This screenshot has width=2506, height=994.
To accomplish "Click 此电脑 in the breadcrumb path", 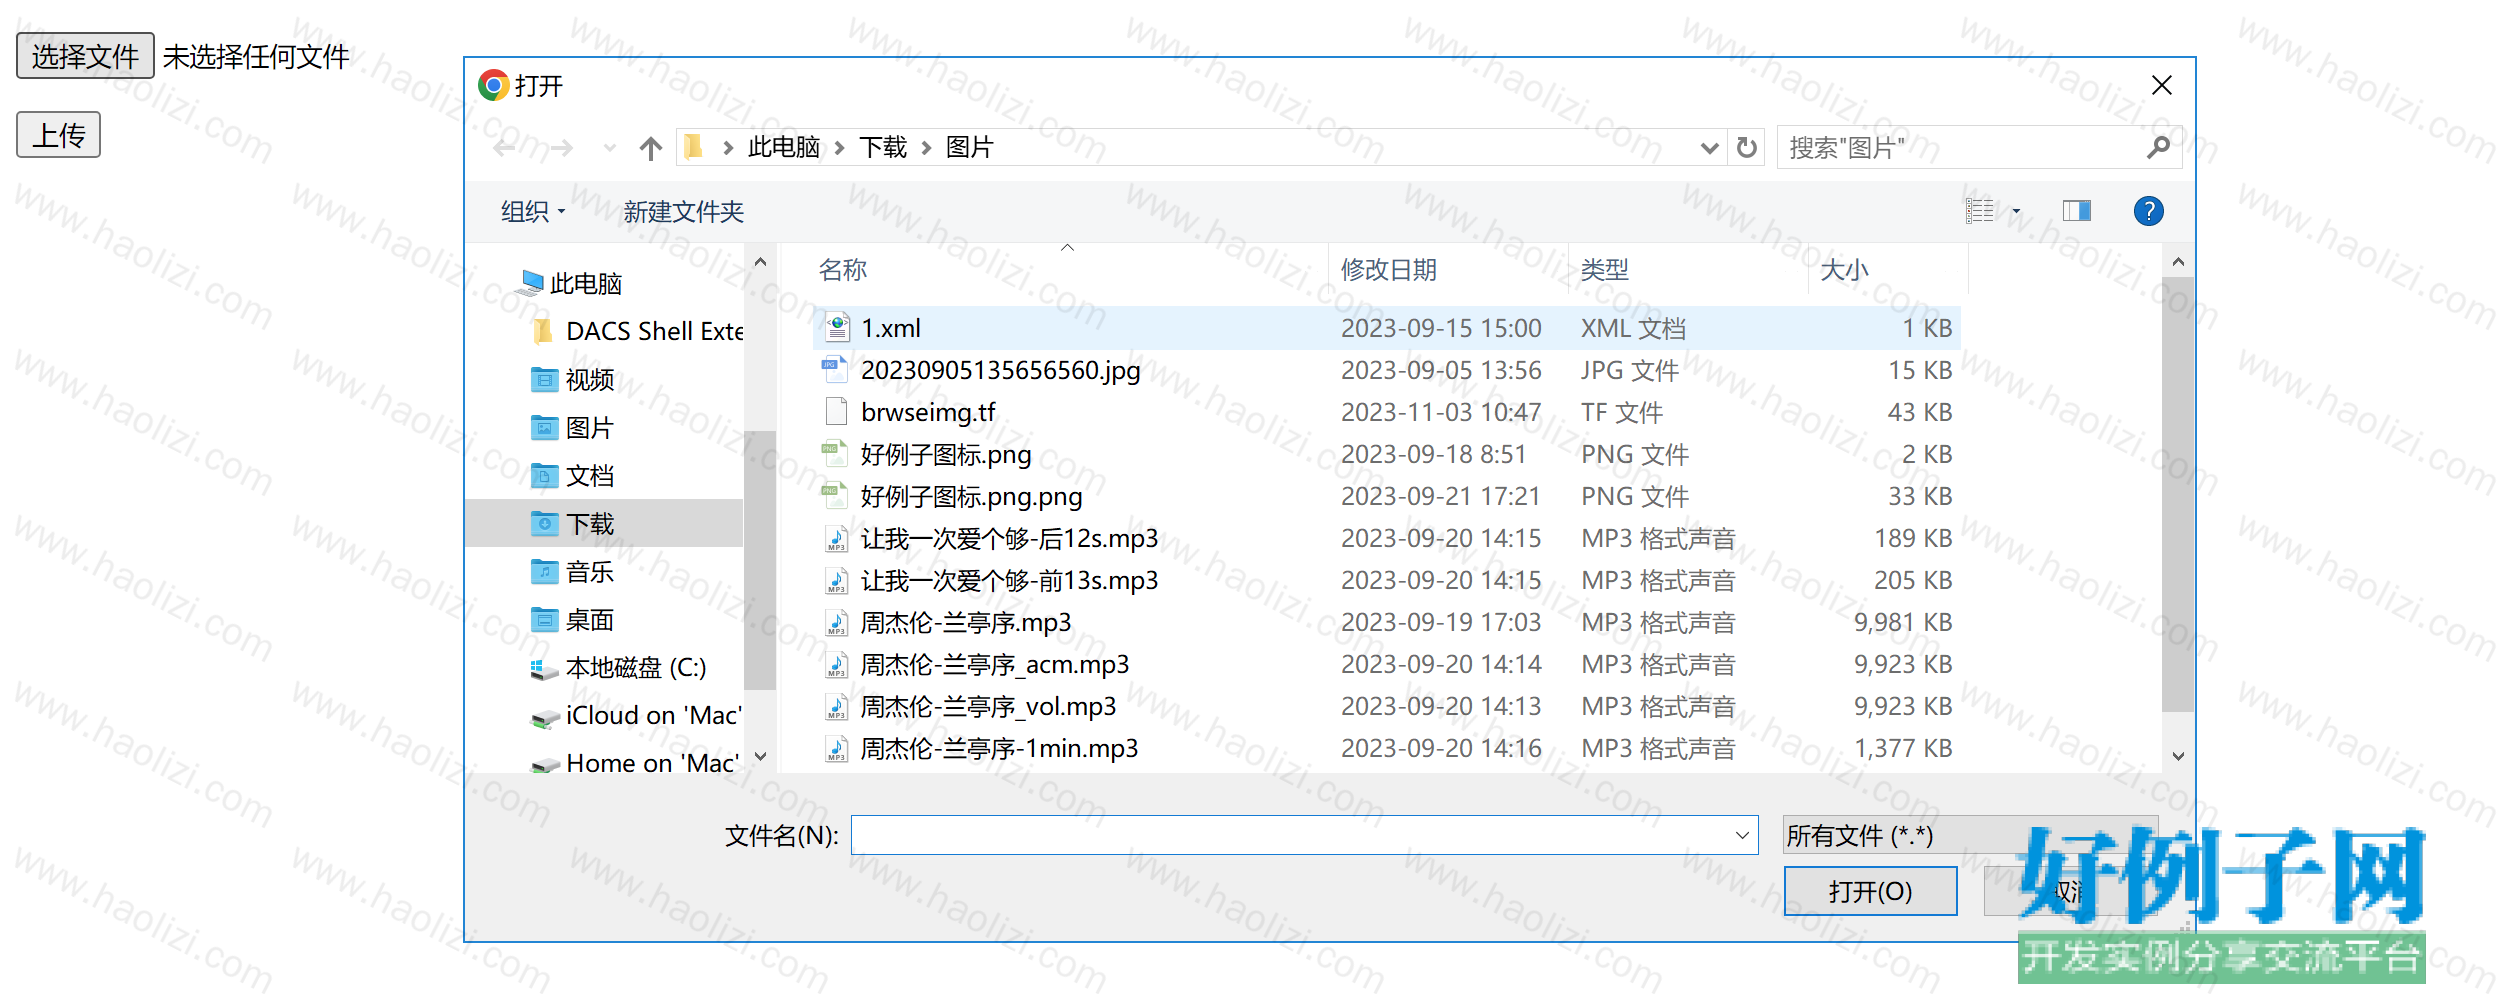I will (783, 148).
